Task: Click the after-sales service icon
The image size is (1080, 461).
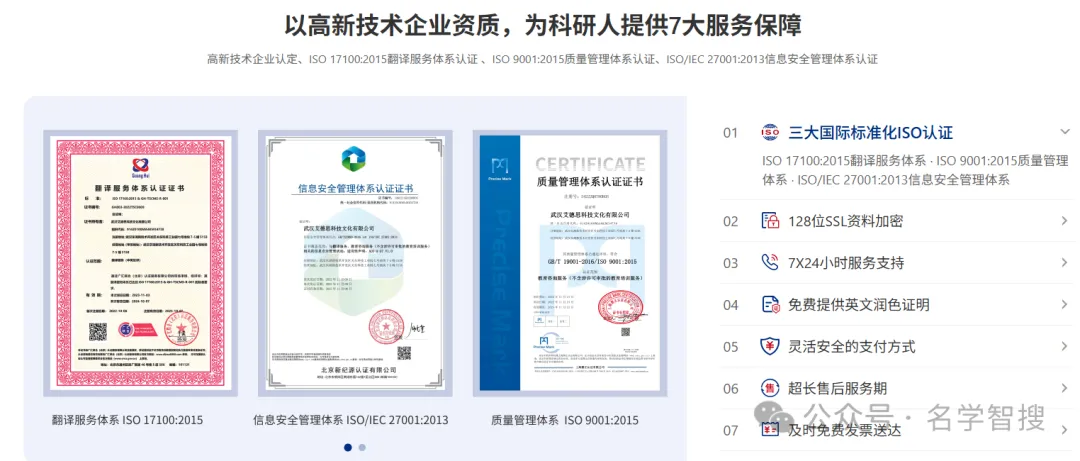Action: [770, 389]
